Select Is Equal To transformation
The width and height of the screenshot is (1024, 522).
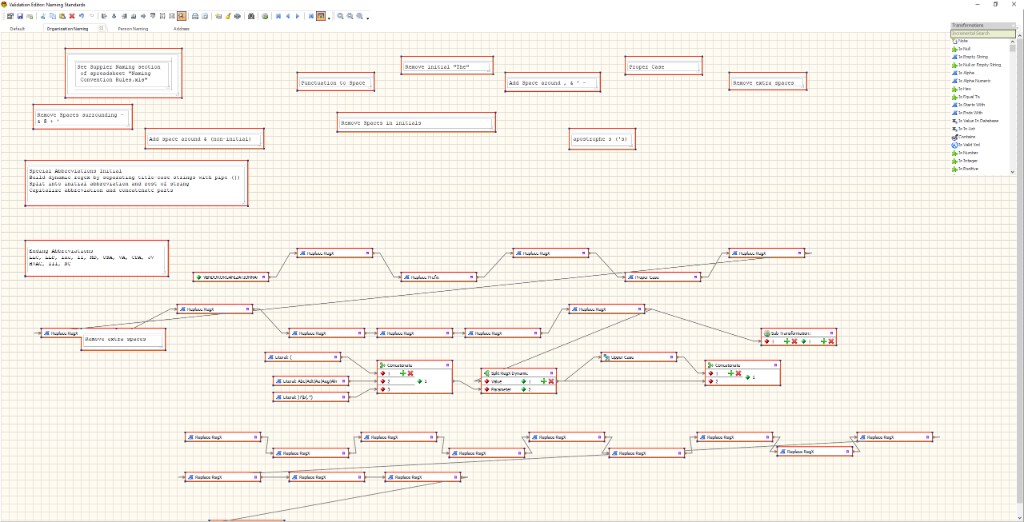[x=968, y=97]
